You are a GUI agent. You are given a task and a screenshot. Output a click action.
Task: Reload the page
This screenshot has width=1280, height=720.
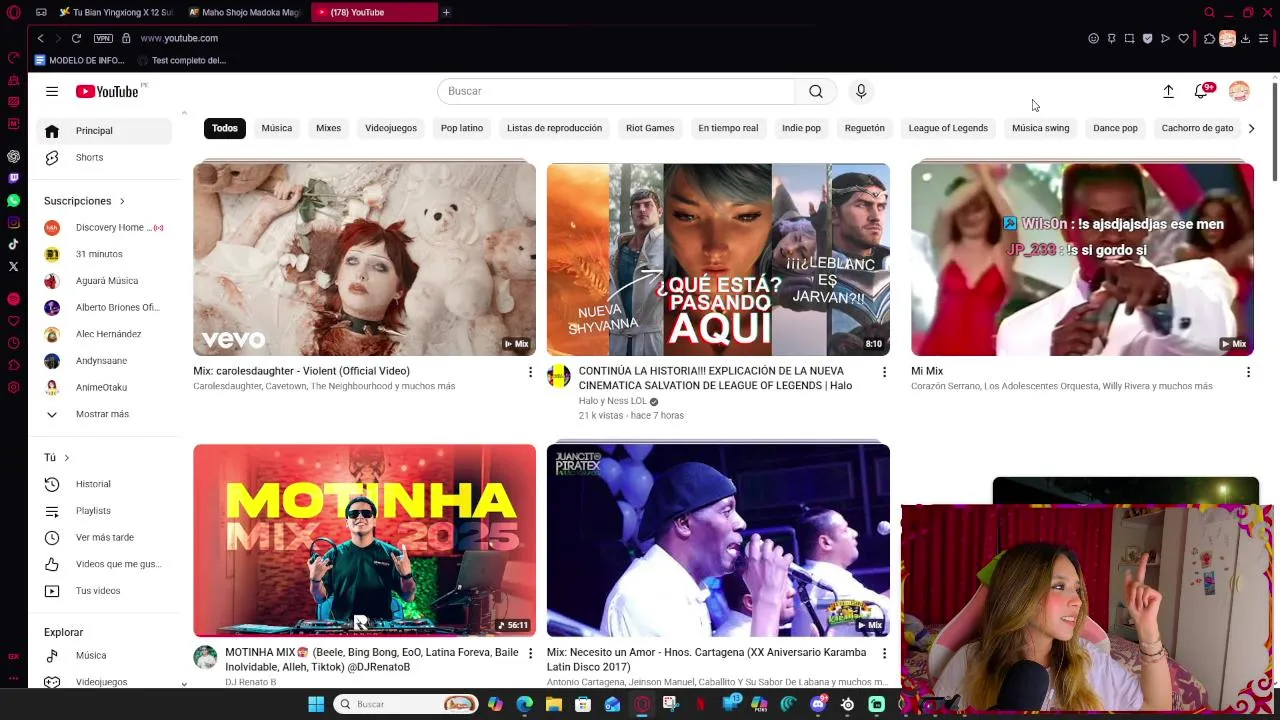click(76, 38)
